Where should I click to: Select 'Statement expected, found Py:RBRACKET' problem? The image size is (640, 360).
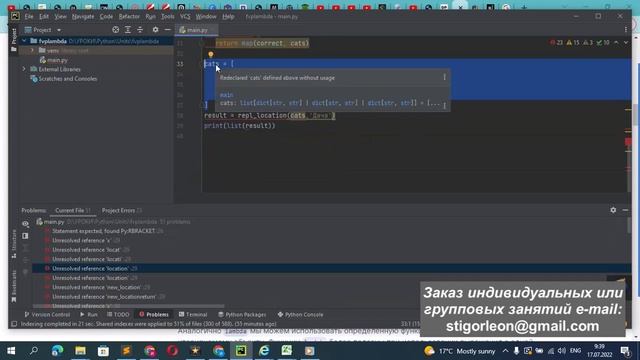104,231
